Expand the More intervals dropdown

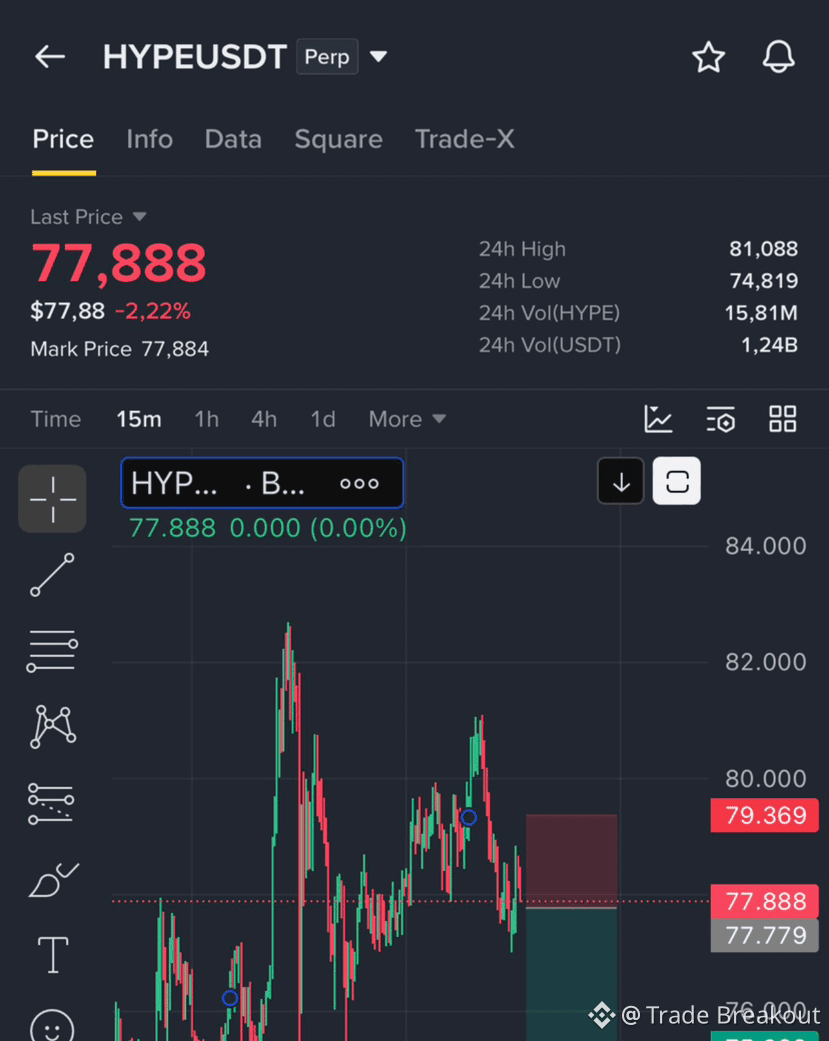[x=407, y=420]
